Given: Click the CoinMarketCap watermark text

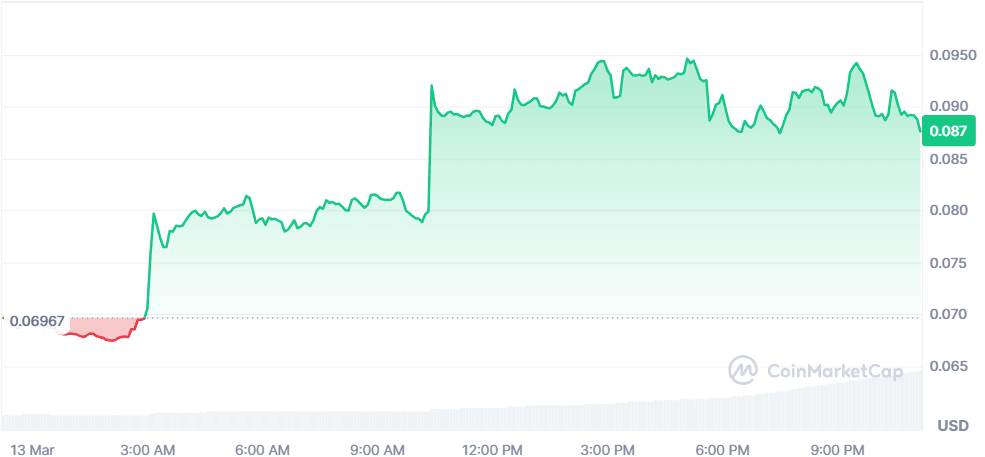Looking at the screenshot, I should point(834,371).
